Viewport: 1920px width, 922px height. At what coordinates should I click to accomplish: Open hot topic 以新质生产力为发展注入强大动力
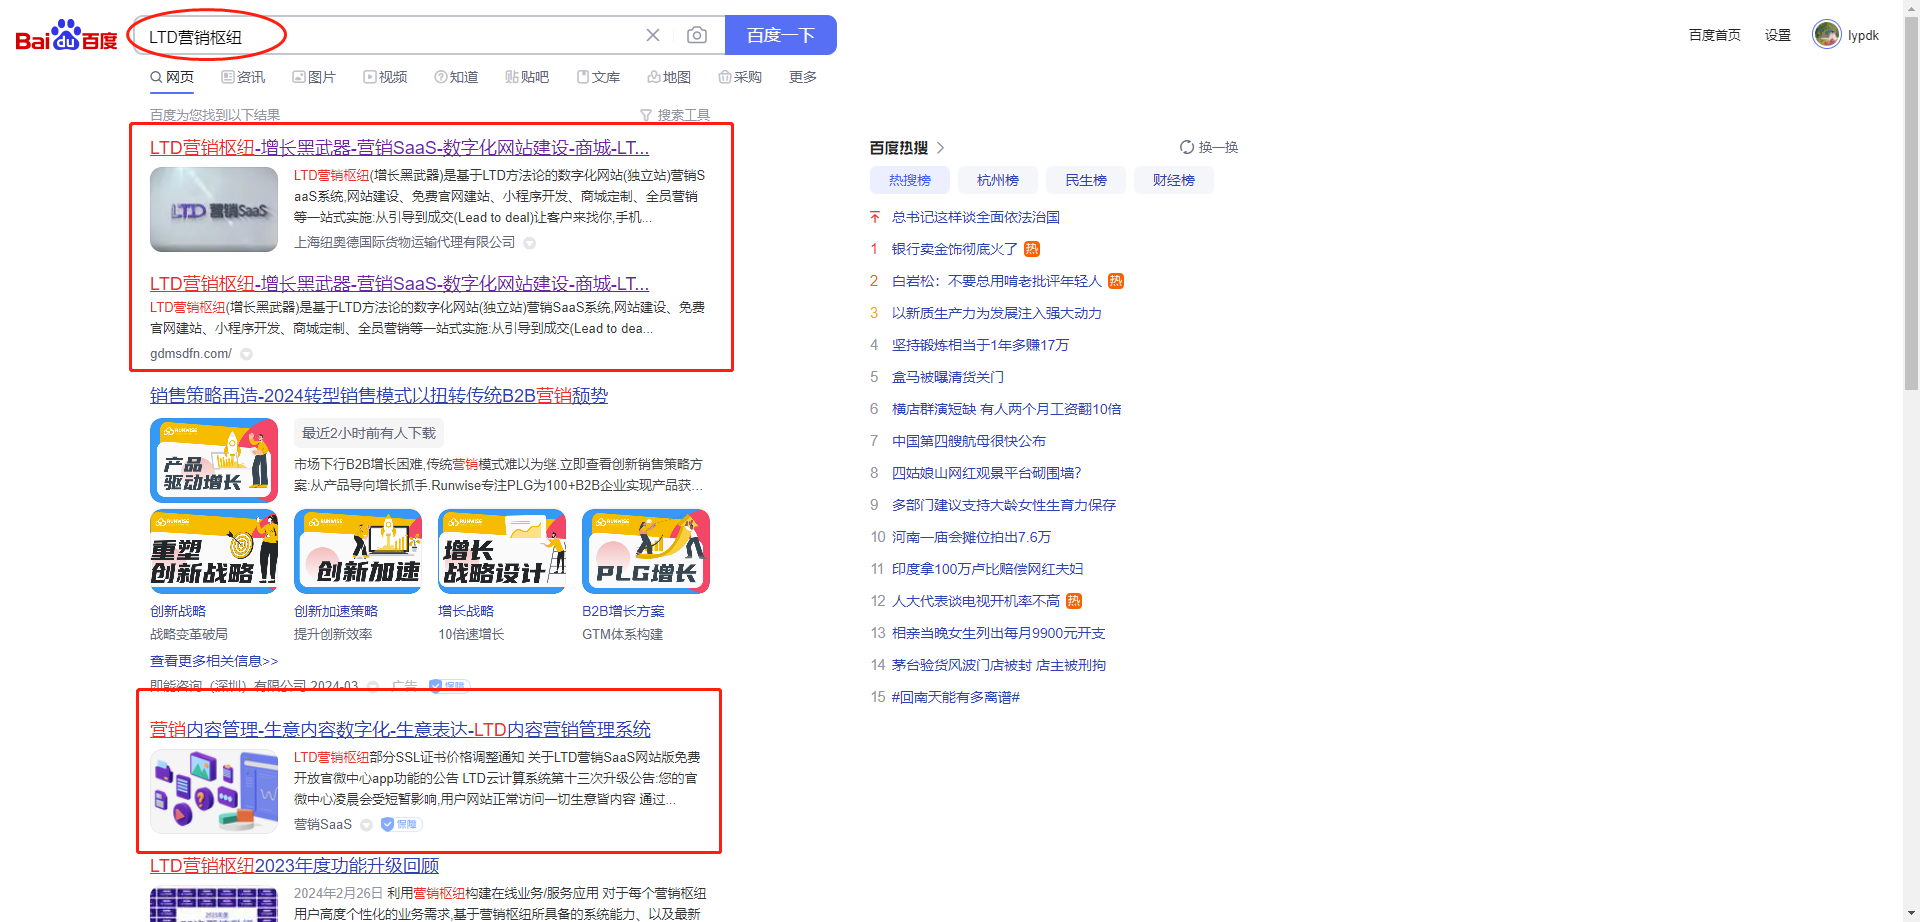[x=997, y=313]
